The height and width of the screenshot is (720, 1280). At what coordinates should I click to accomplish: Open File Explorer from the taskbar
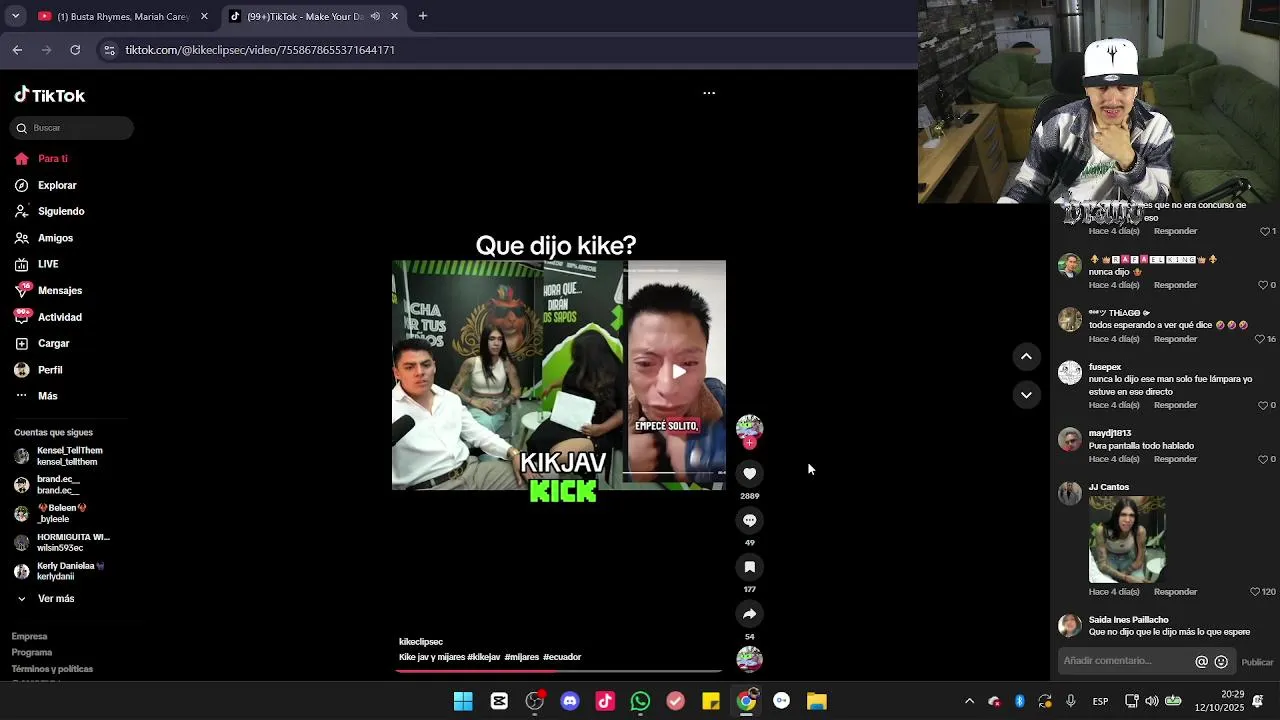point(817,701)
